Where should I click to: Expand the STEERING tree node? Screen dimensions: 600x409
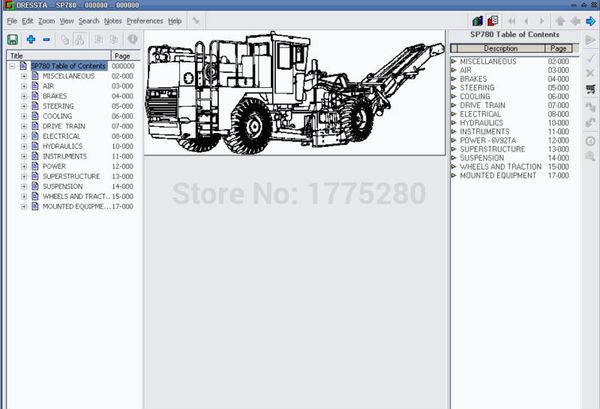(x=24, y=106)
